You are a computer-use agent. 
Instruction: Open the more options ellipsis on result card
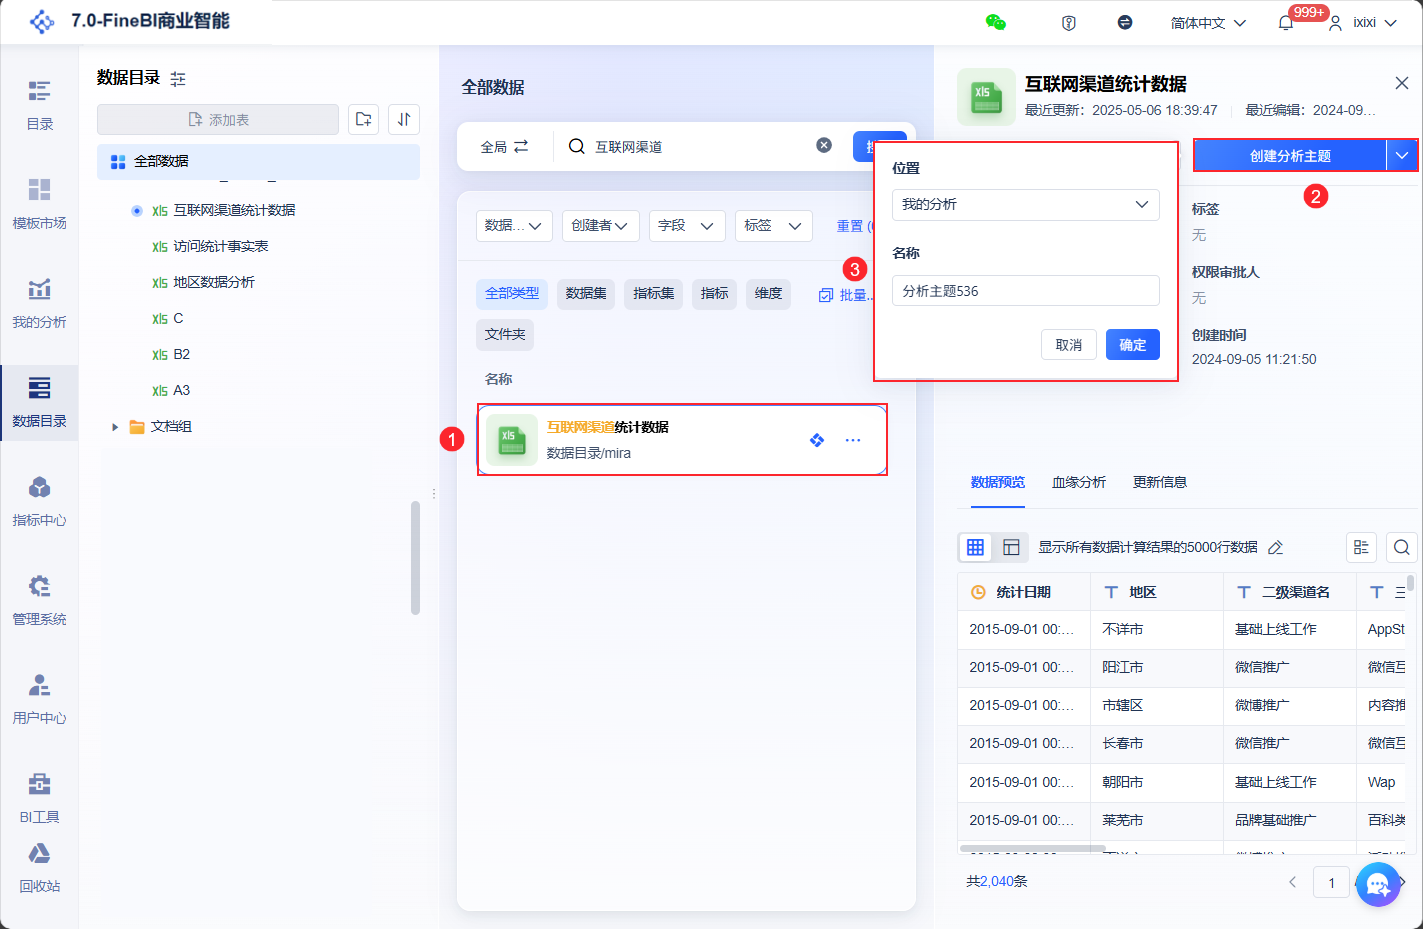coord(853,440)
